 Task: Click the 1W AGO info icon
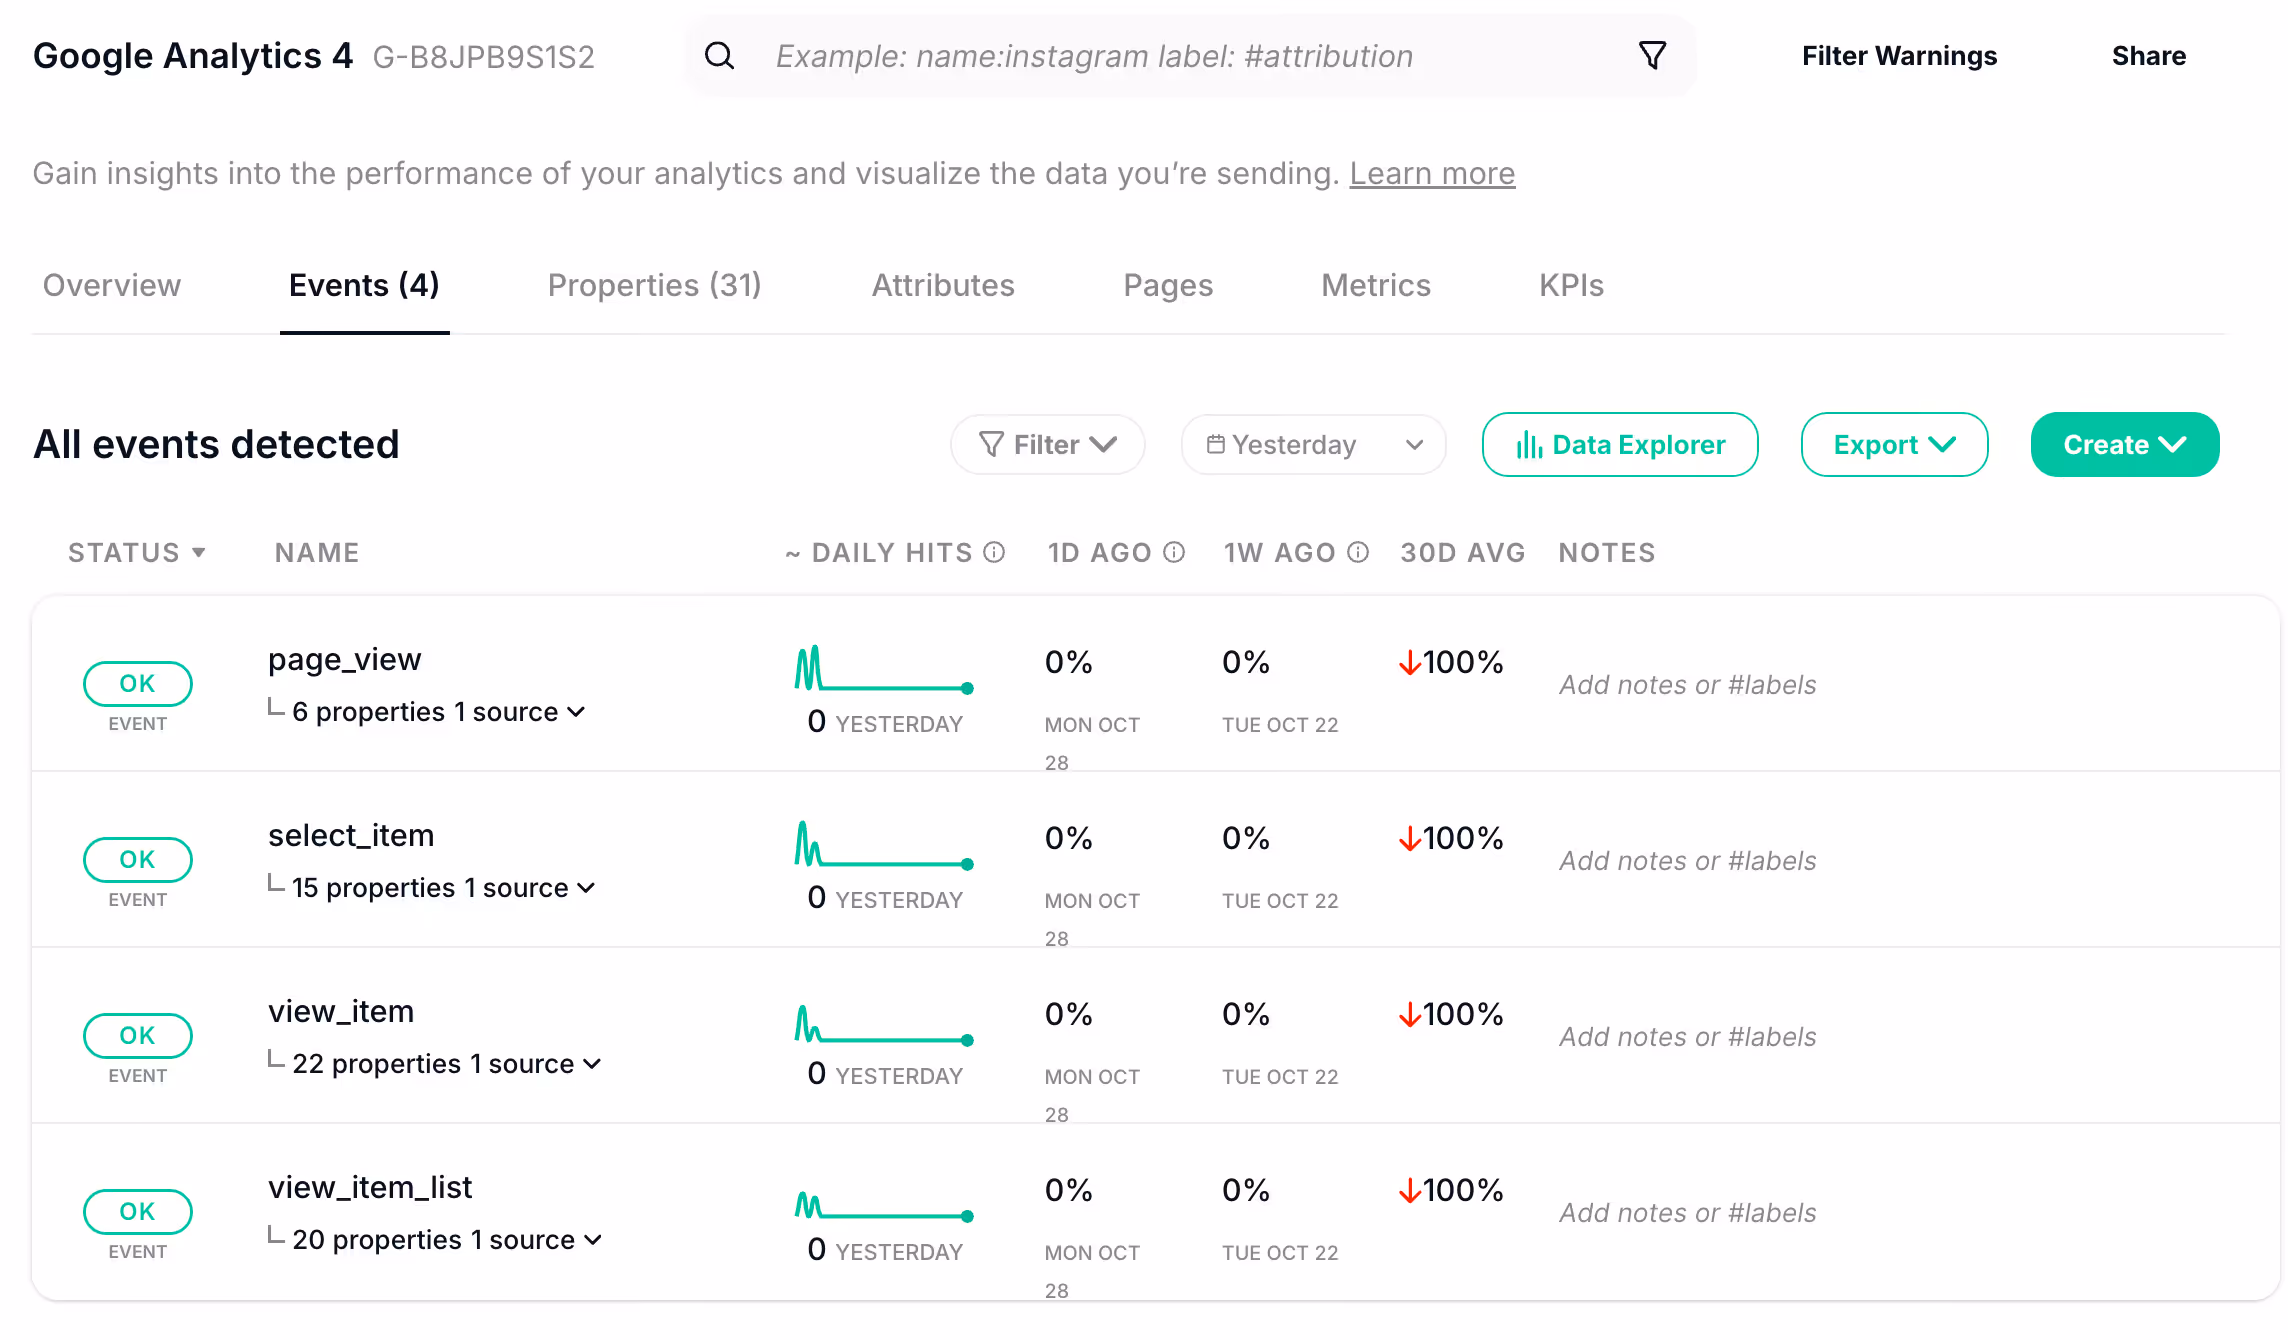click(1358, 552)
